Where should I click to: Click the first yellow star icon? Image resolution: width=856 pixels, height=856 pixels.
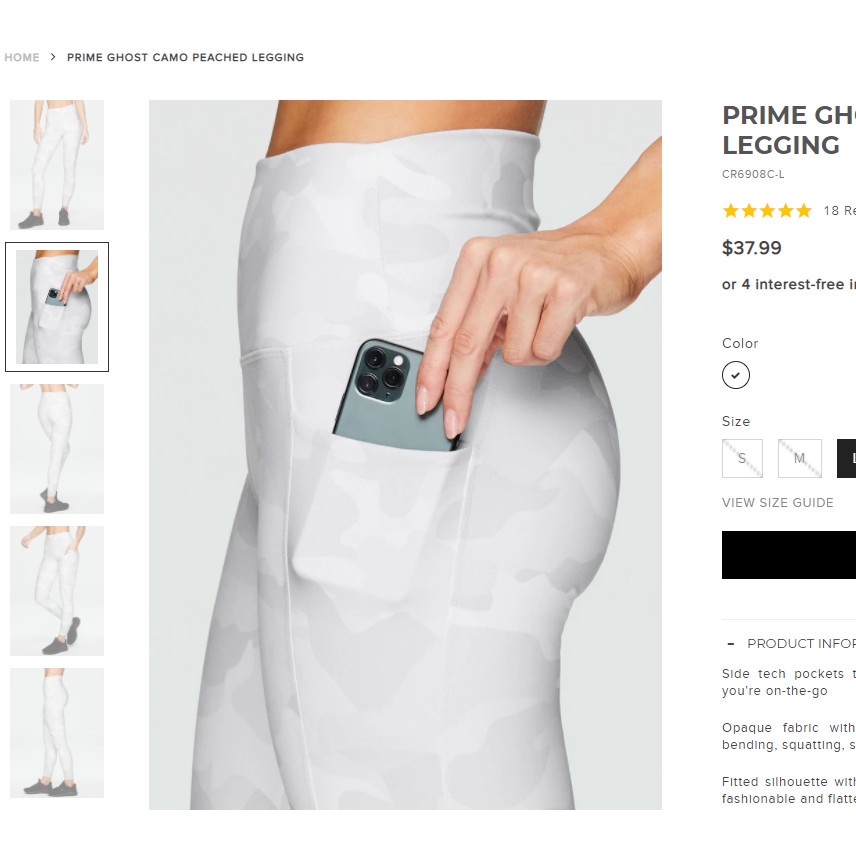(x=730, y=211)
